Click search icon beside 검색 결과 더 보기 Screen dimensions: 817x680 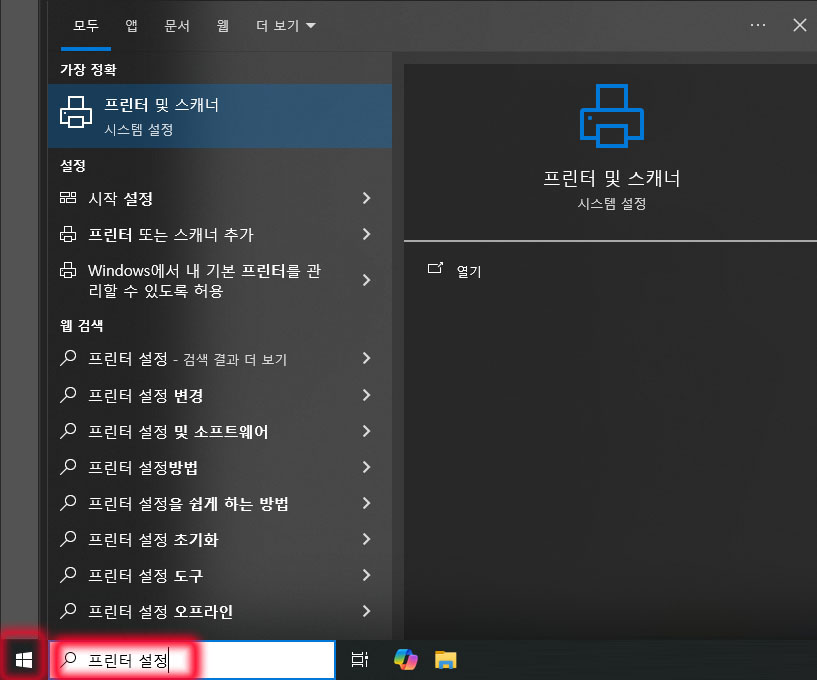pos(68,358)
